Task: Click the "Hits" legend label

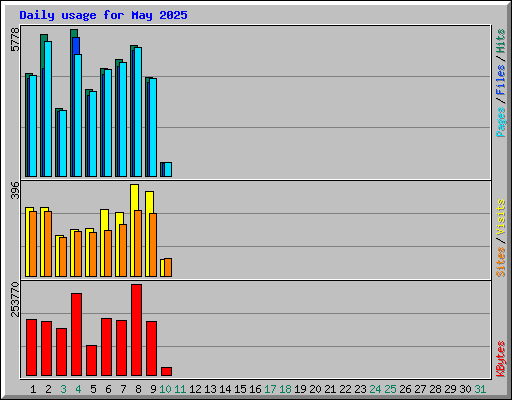Action: point(501,41)
